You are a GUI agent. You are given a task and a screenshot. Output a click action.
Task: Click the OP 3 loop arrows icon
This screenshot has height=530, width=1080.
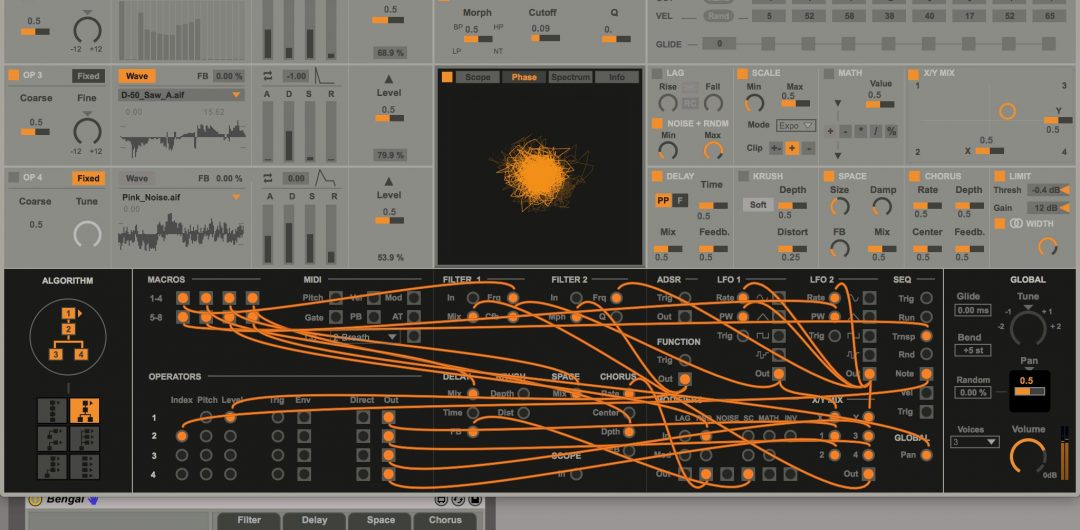(x=268, y=76)
